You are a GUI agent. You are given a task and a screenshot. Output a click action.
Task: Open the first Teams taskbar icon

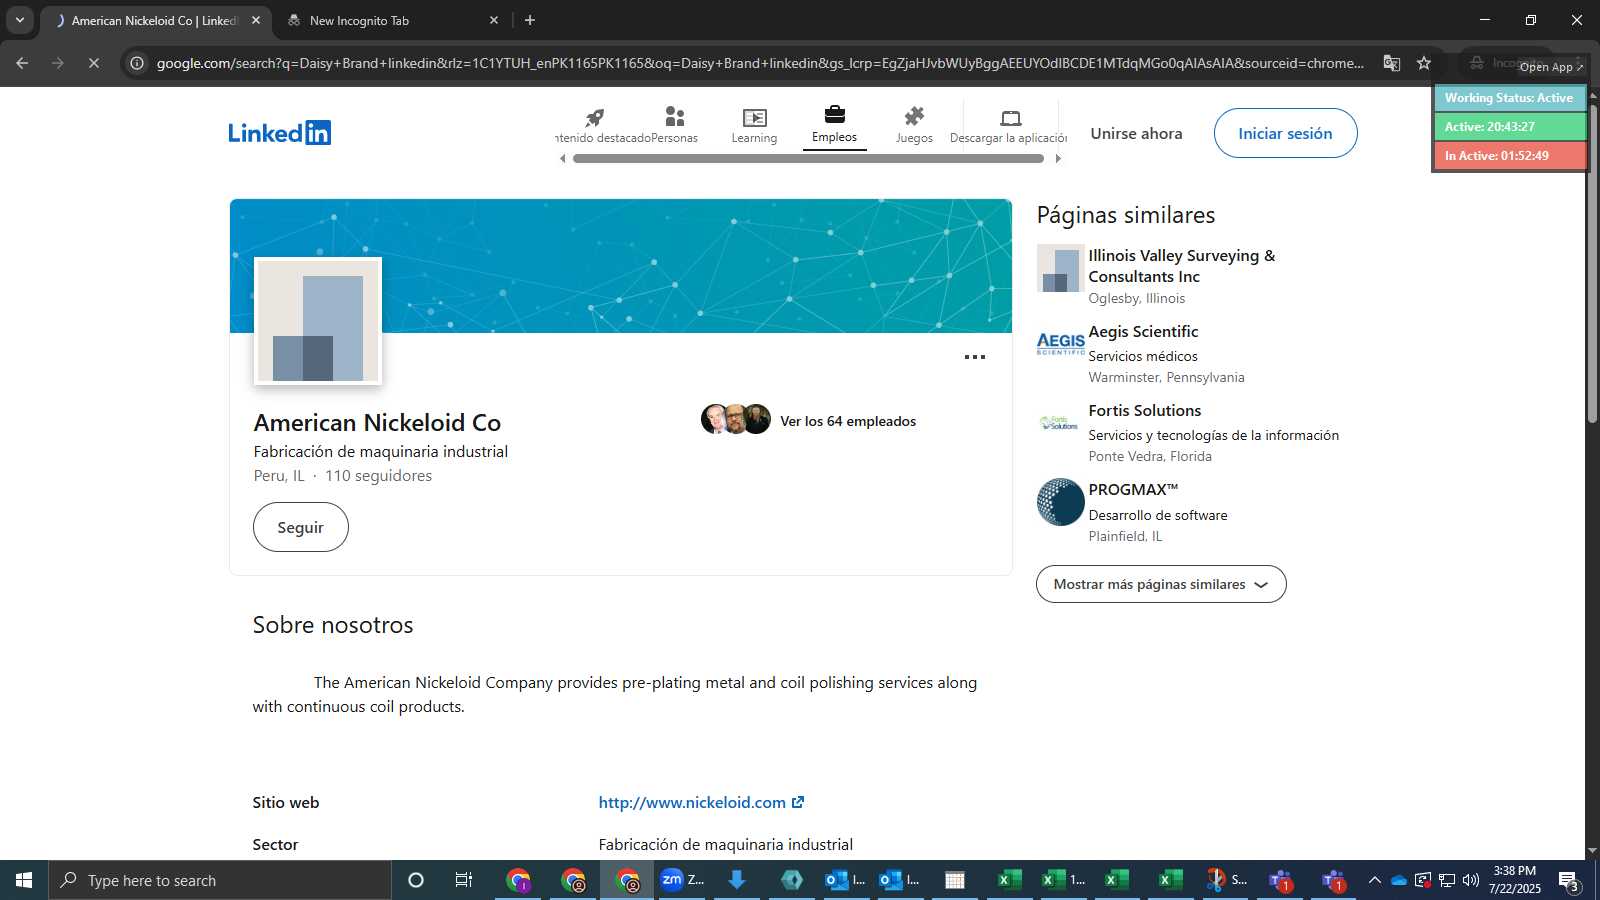tap(1280, 880)
